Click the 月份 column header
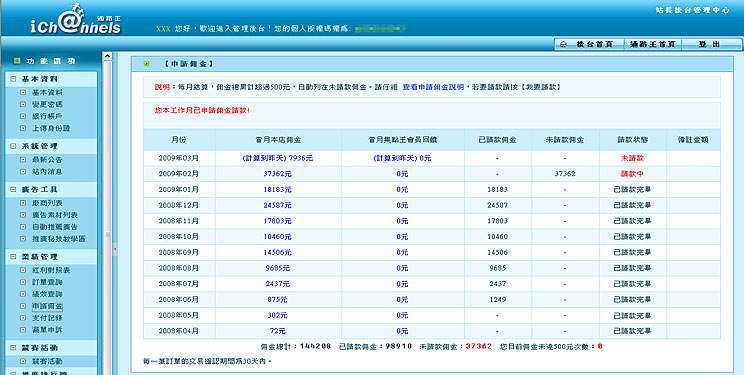Screen dimensions: 744x375 [179, 140]
